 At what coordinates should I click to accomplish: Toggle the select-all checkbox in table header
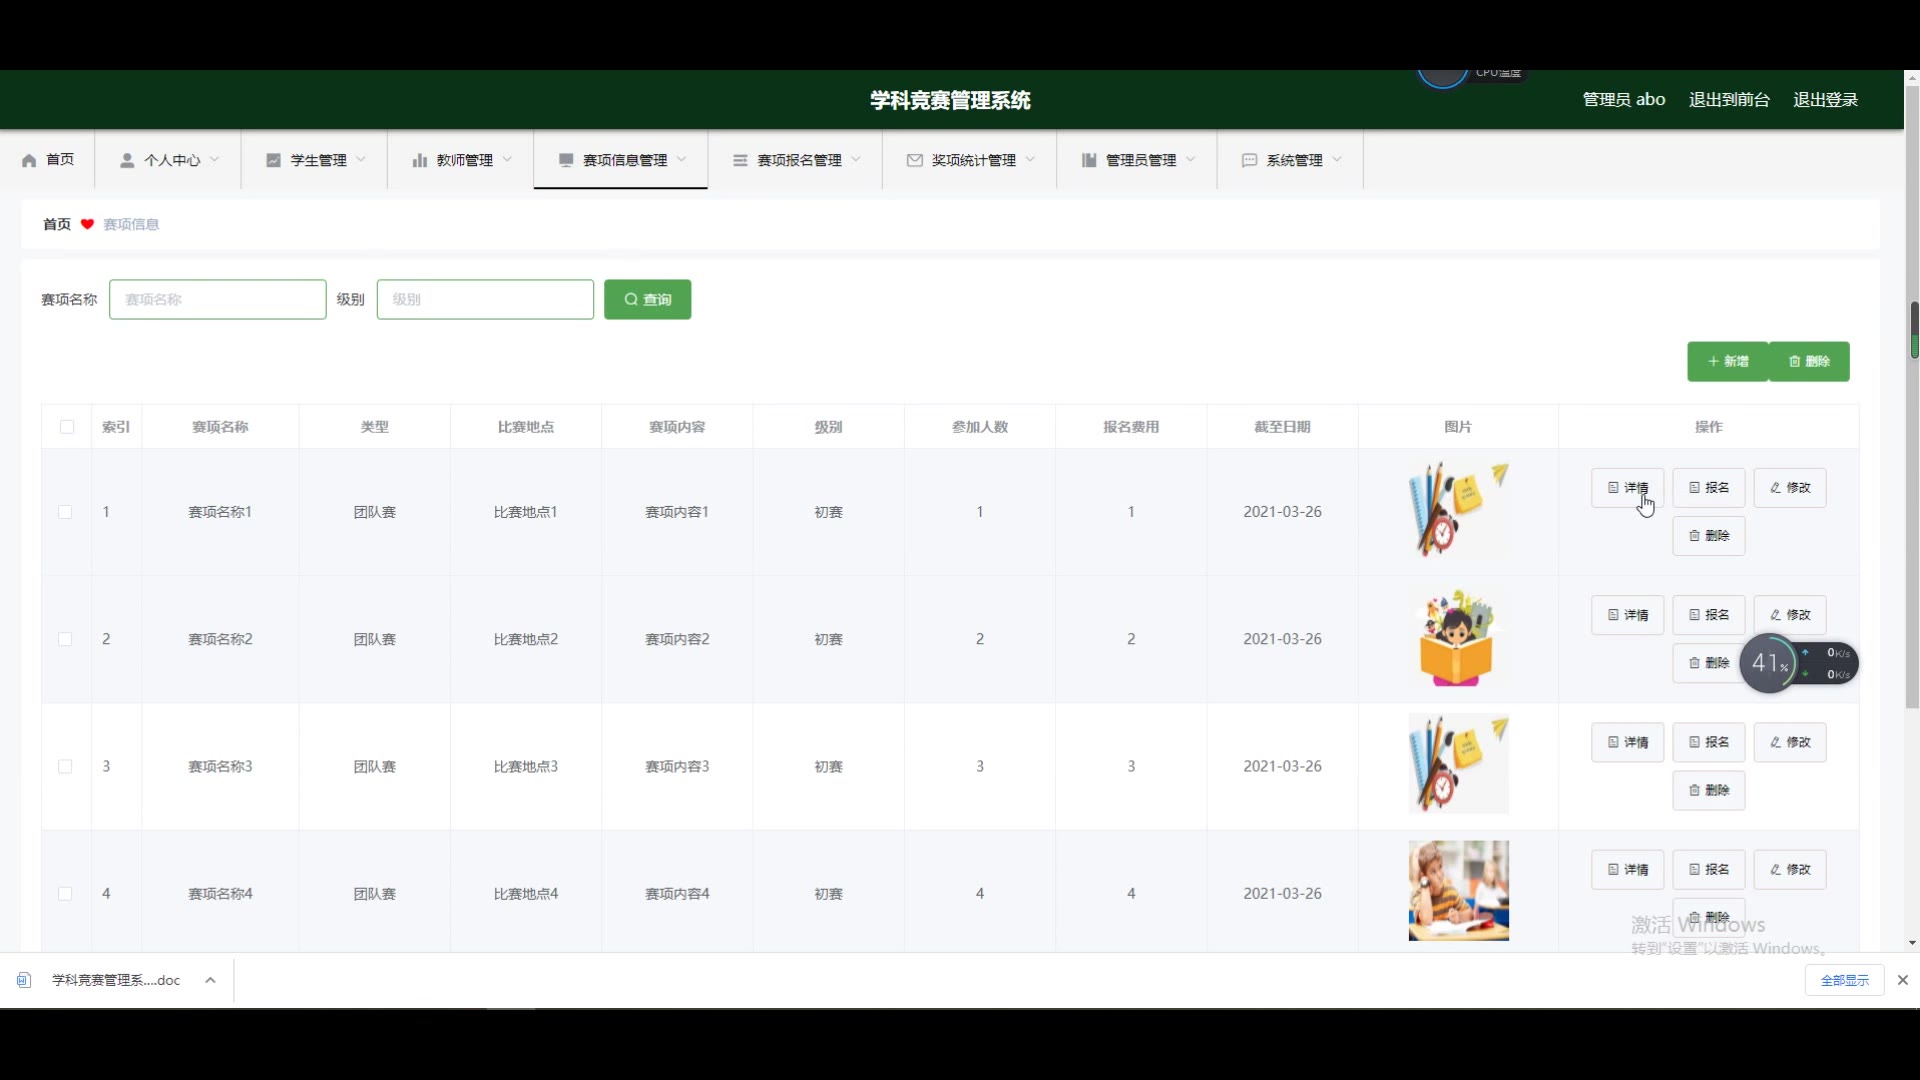67,427
